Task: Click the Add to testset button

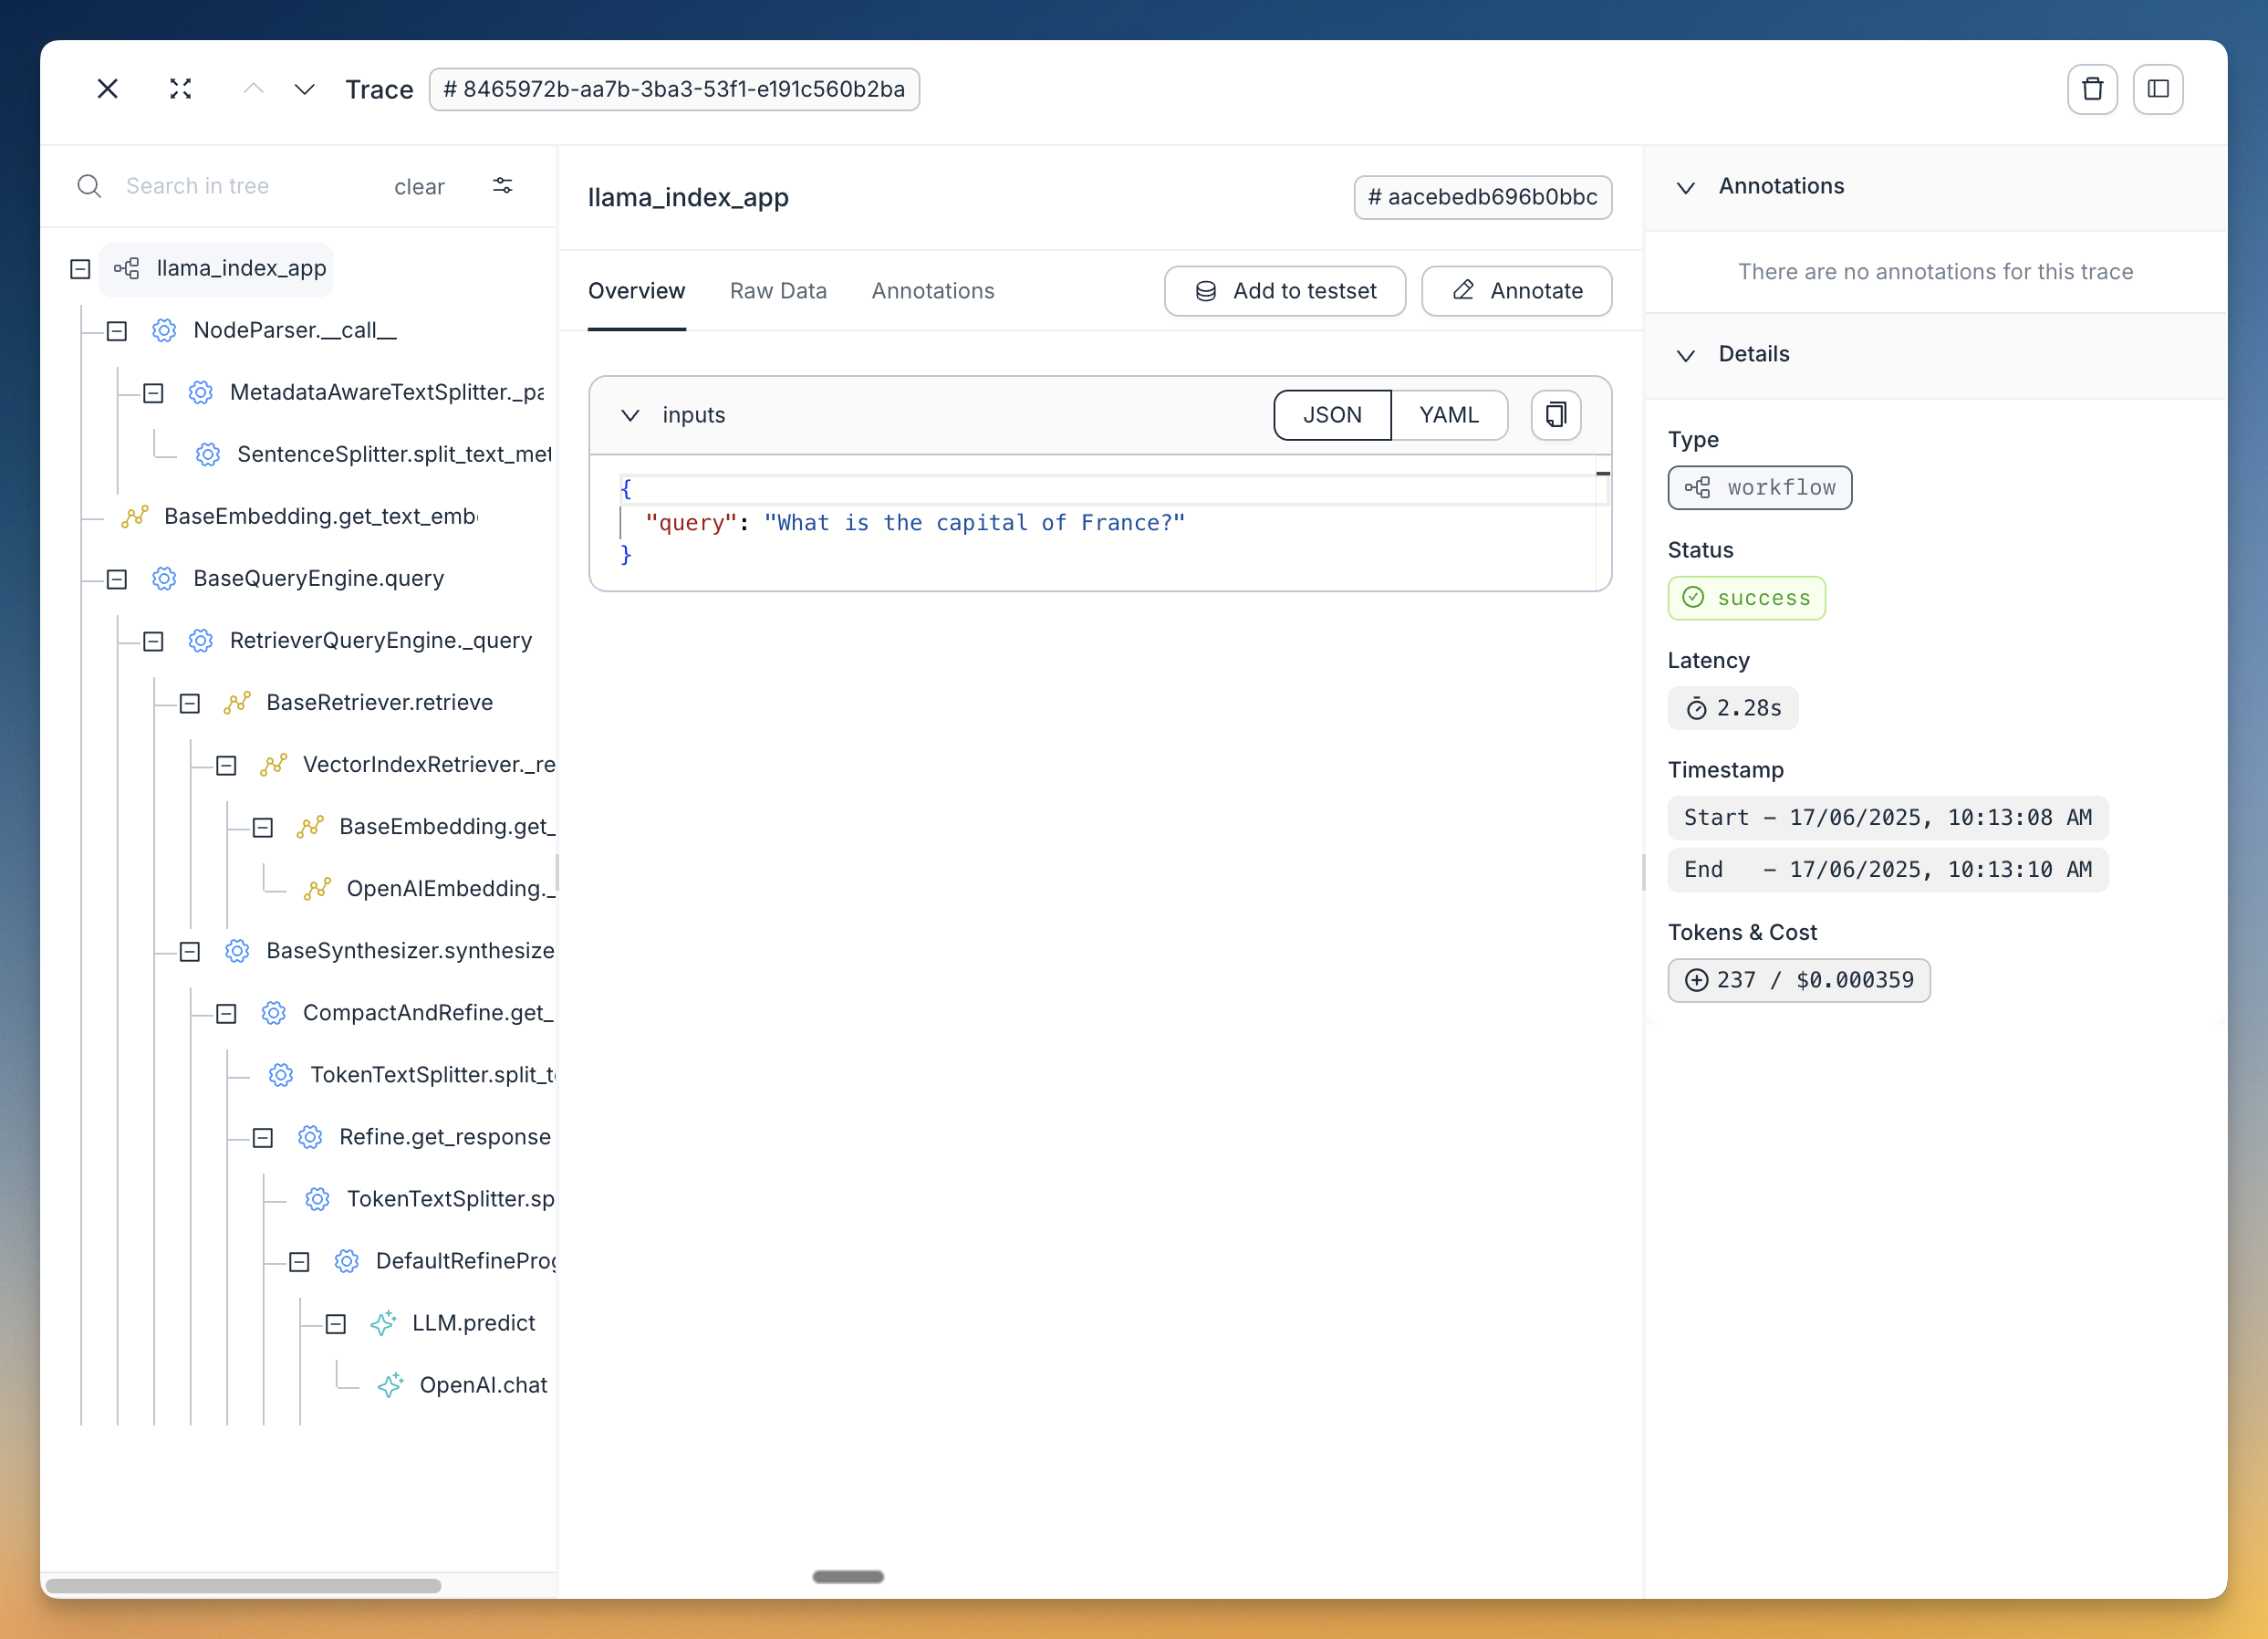Action: click(1285, 291)
